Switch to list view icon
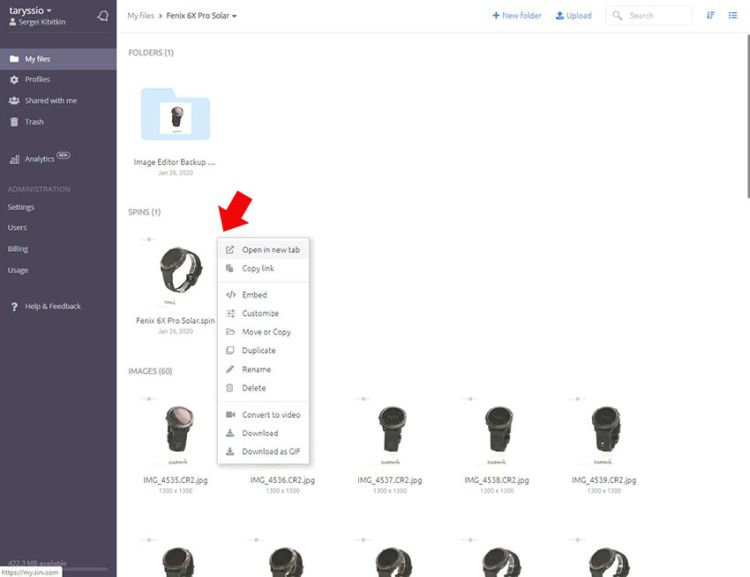 click(733, 16)
